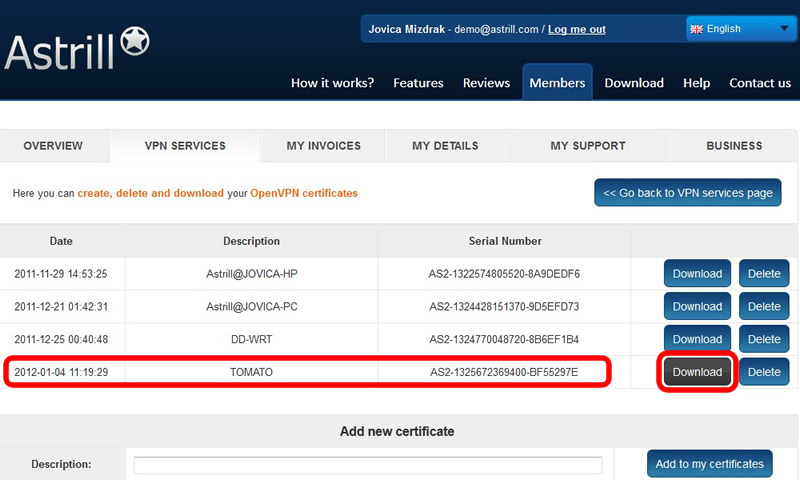The image size is (800, 480).
Task: Click the create, delete and download text
Action: pos(151,193)
